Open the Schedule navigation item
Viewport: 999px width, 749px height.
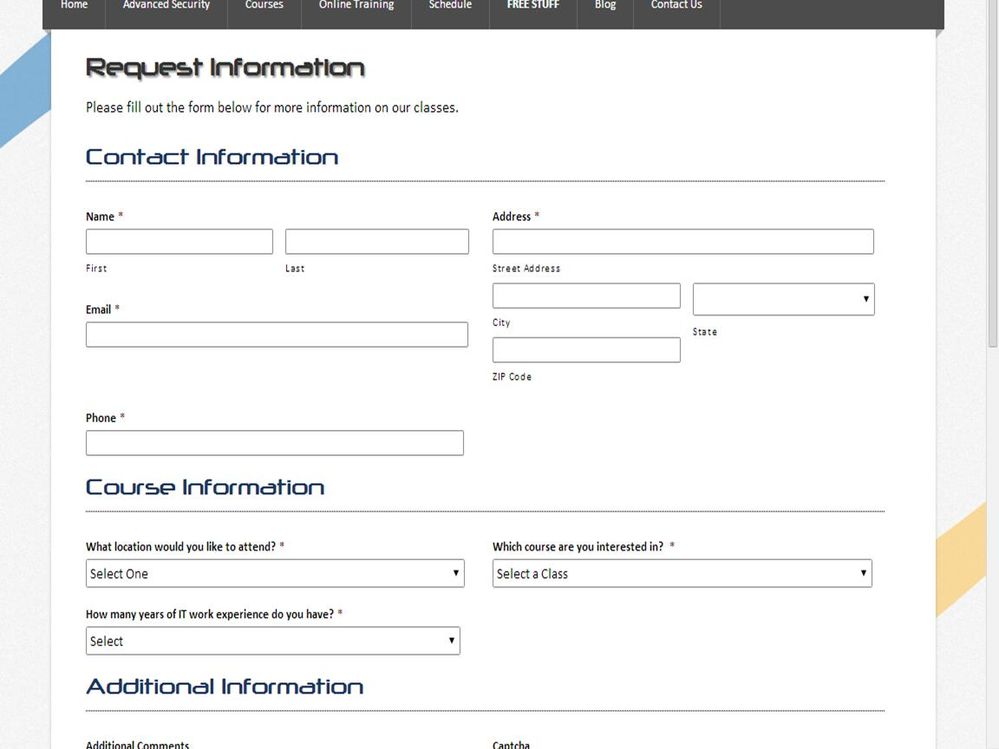click(450, 6)
